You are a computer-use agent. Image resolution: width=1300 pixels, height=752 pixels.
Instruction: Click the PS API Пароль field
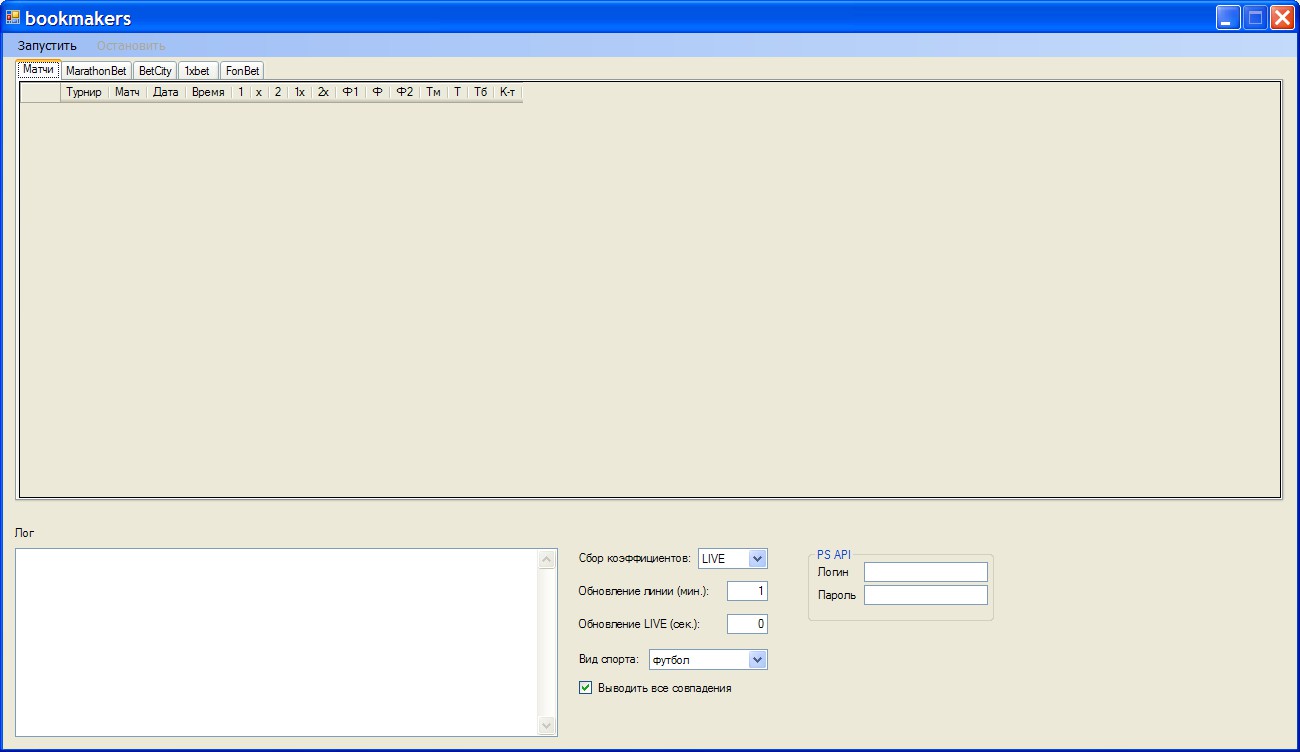[926, 595]
